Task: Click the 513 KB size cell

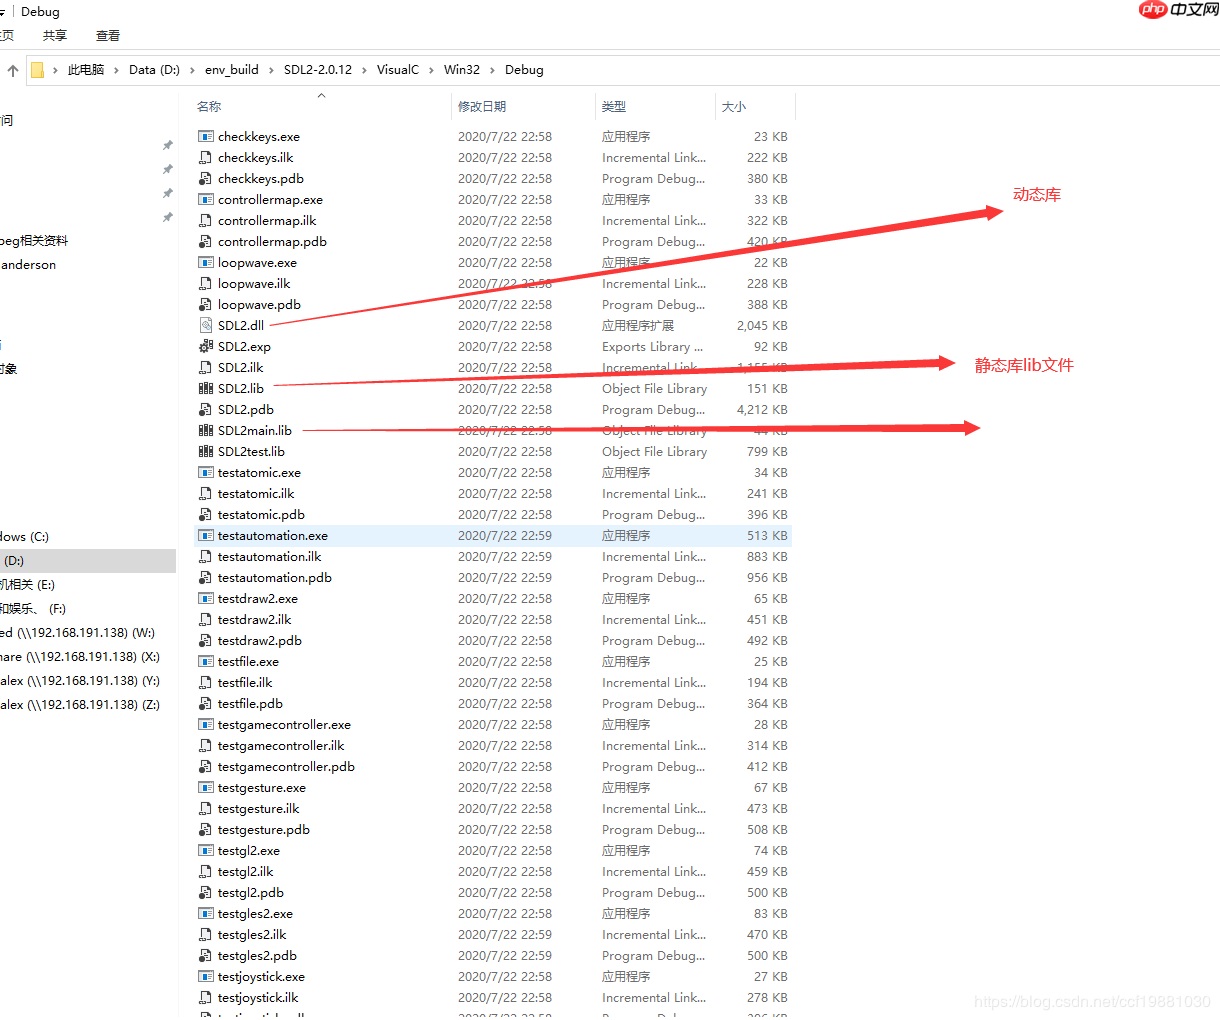Action: [x=767, y=536]
